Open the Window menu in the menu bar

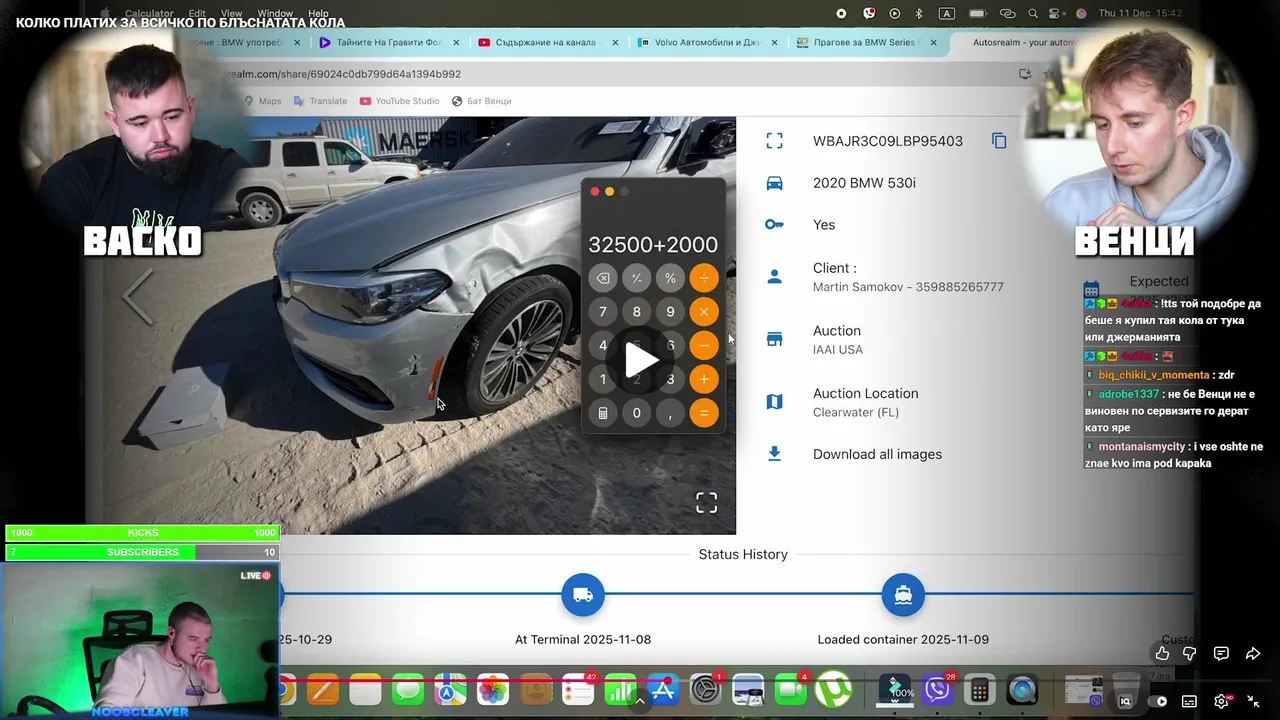pos(275,14)
